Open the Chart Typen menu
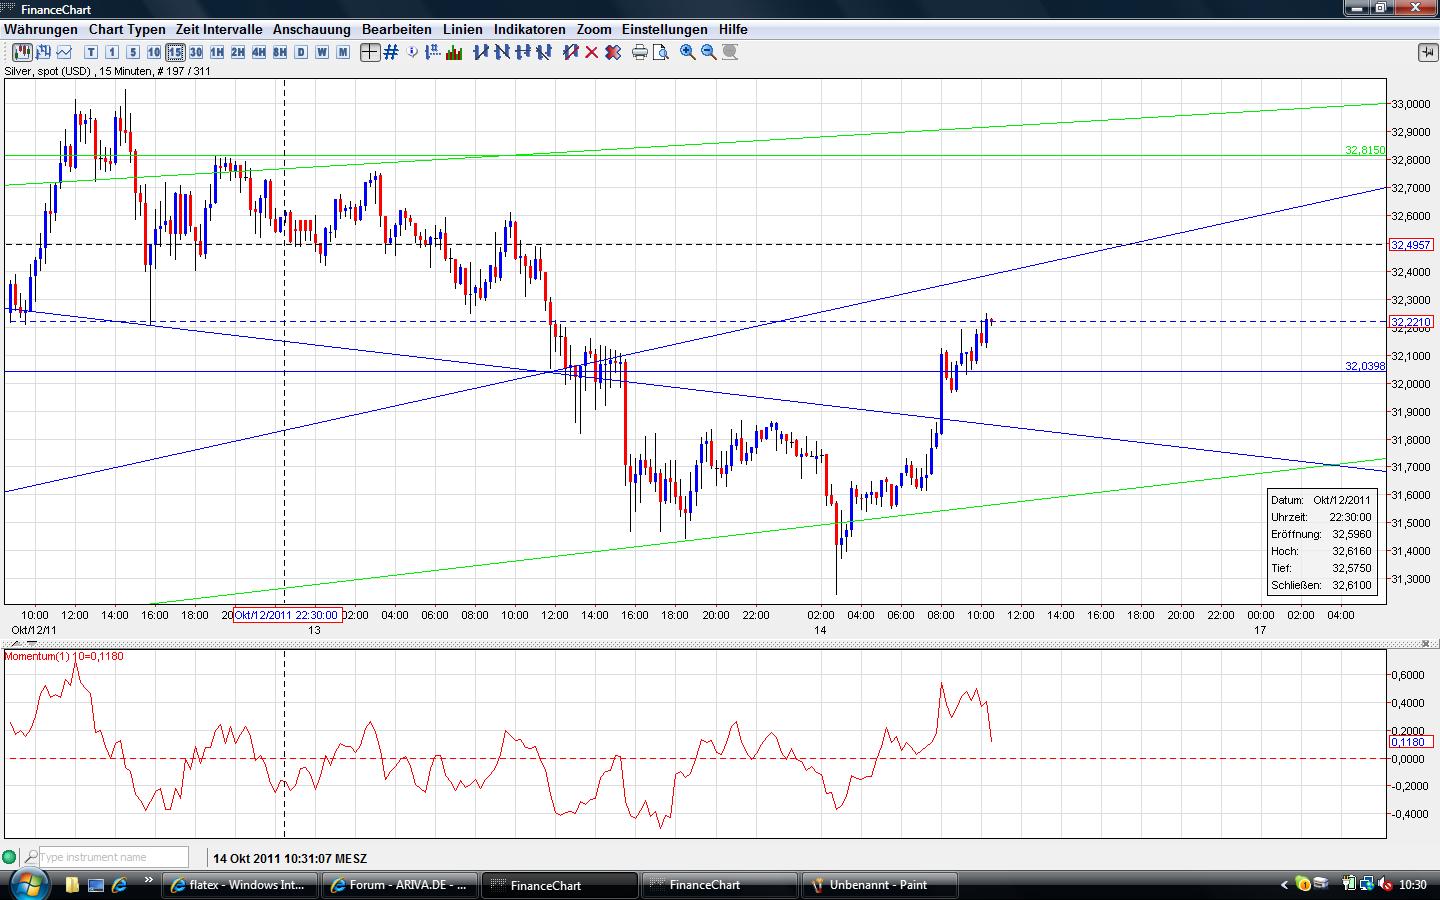1440x900 pixels. pyautogui.click(x=127, y=30)
